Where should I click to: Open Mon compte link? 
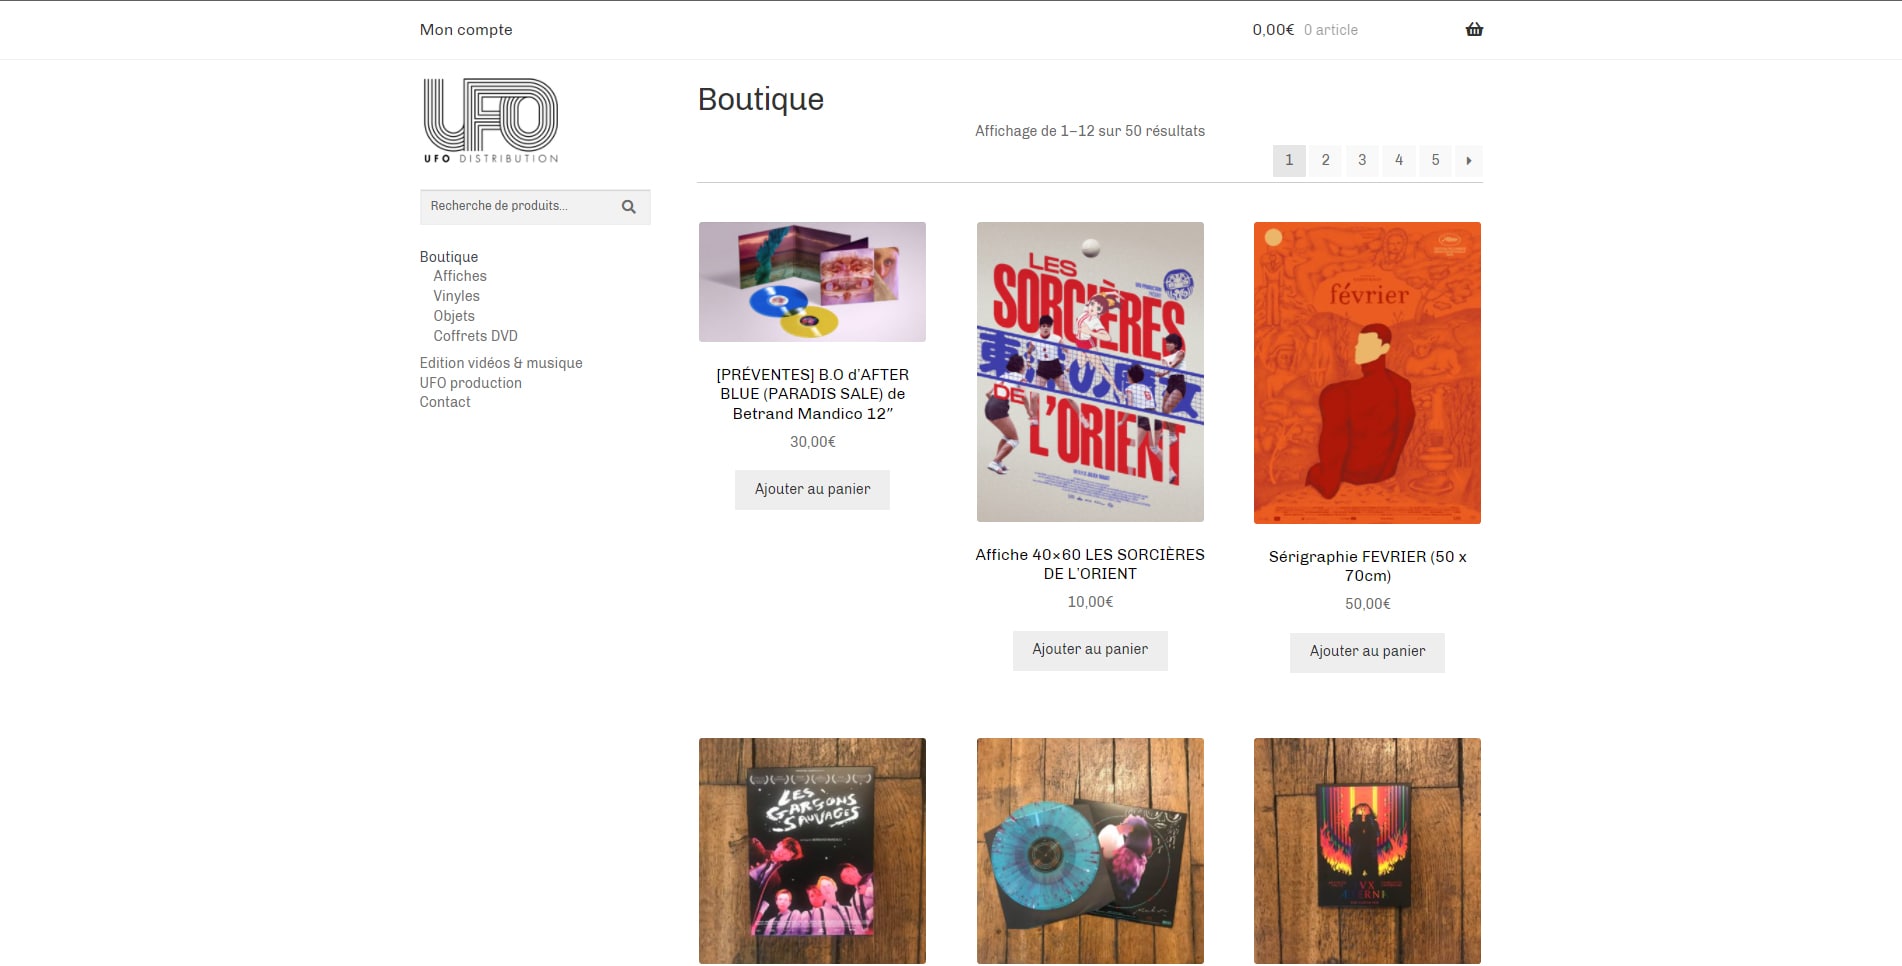coord(466,30)
